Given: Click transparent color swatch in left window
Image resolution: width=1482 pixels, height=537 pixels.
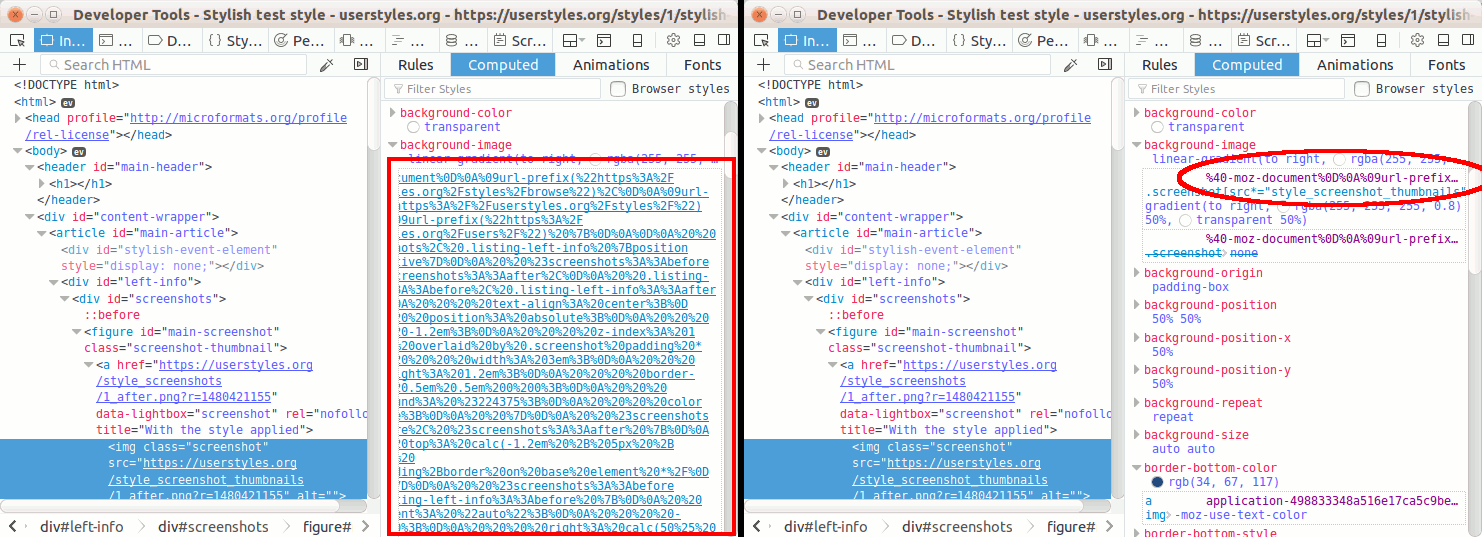Looking at the screenshot, I should click(x=413, y=128).
